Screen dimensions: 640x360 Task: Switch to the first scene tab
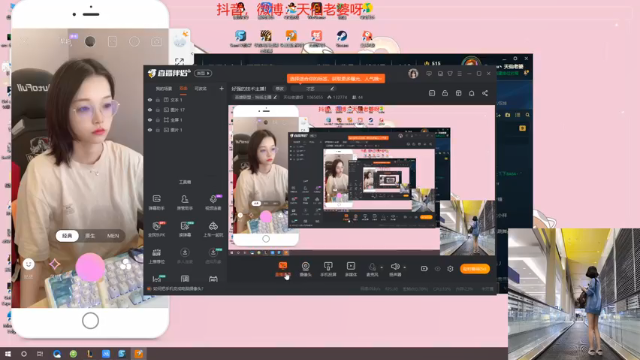(x=163, y=89)
